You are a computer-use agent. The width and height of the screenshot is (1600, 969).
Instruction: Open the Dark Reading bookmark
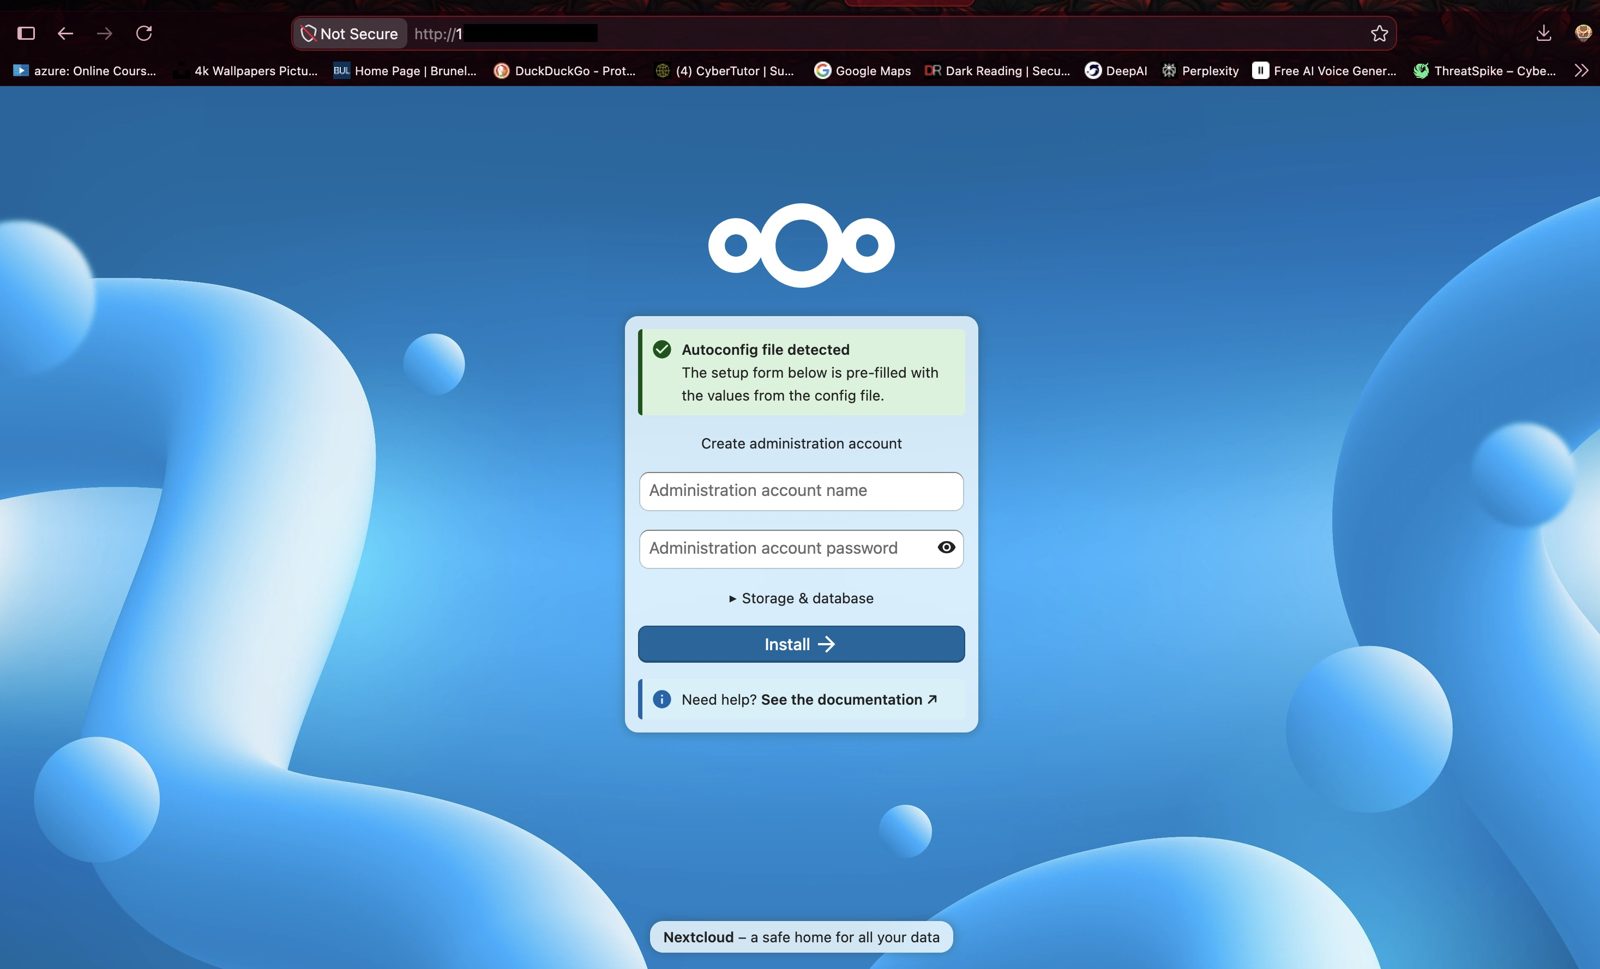click(998, 71)
